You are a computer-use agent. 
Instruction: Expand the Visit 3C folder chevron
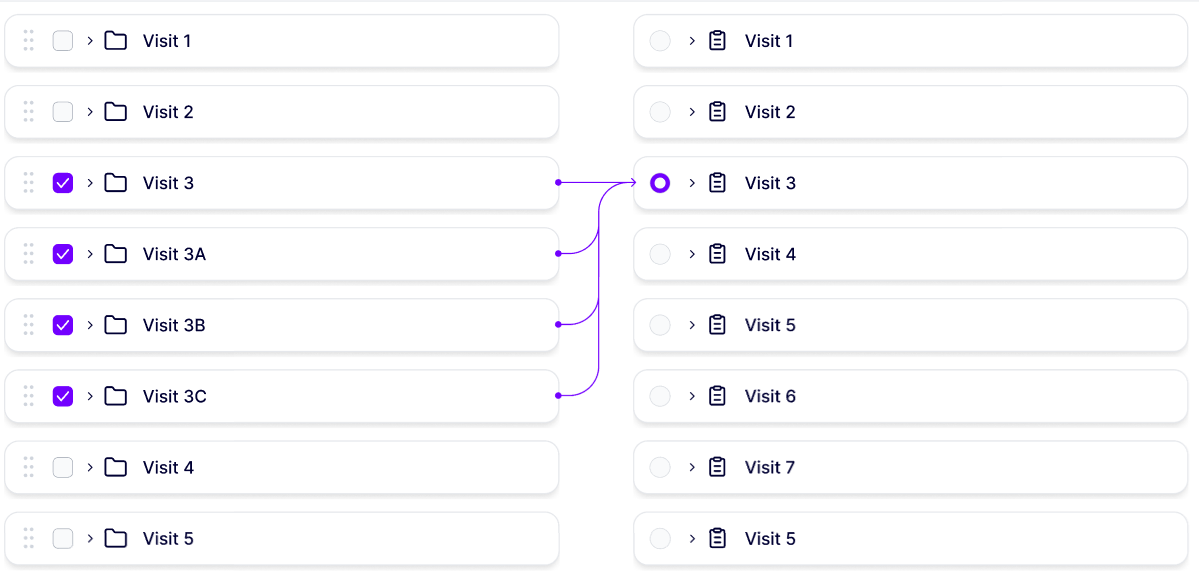click(90, 396)
